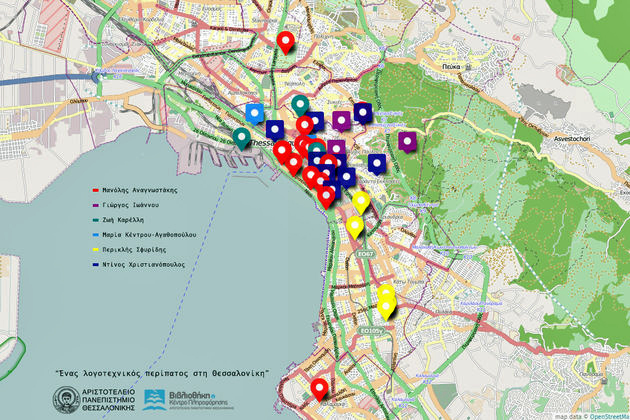630x420 pixels.
Task: Open the upper yellow pin below the marker cluster
Action: 361,203
